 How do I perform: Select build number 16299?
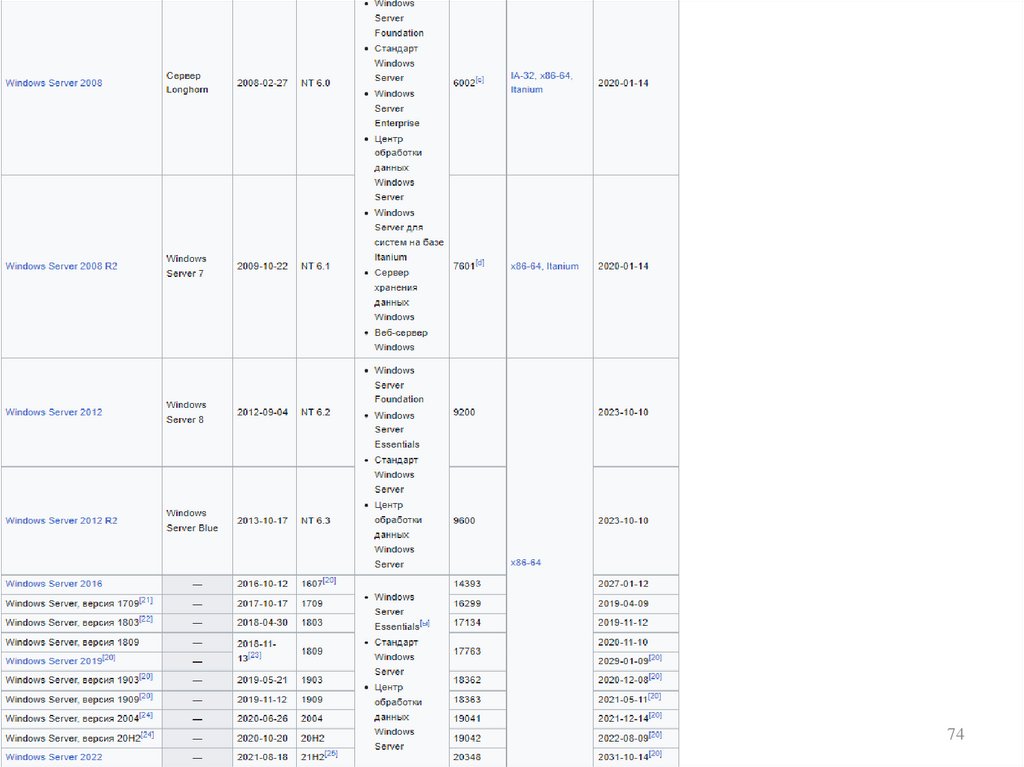467,604
